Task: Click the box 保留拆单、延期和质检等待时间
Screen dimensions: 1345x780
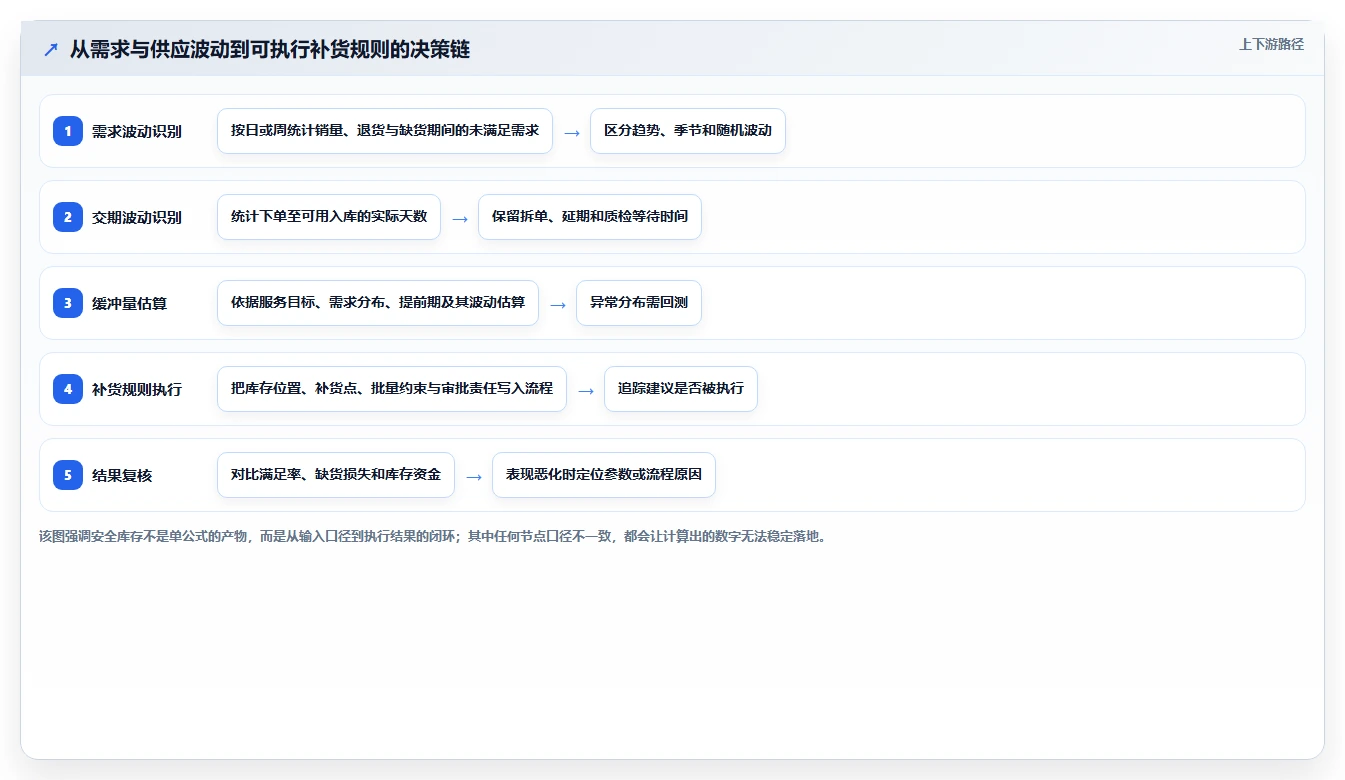Action: 590,217
